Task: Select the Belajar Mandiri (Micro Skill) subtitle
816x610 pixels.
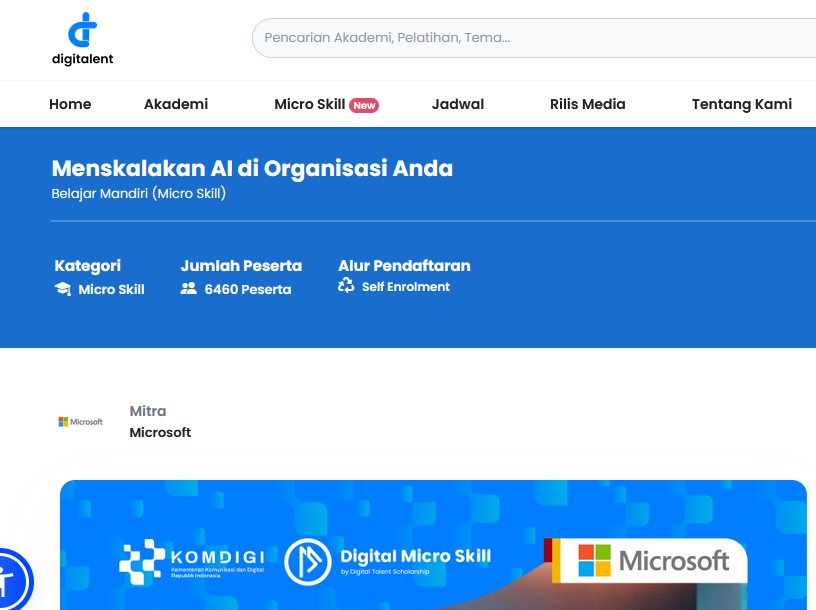Action: 139,194
